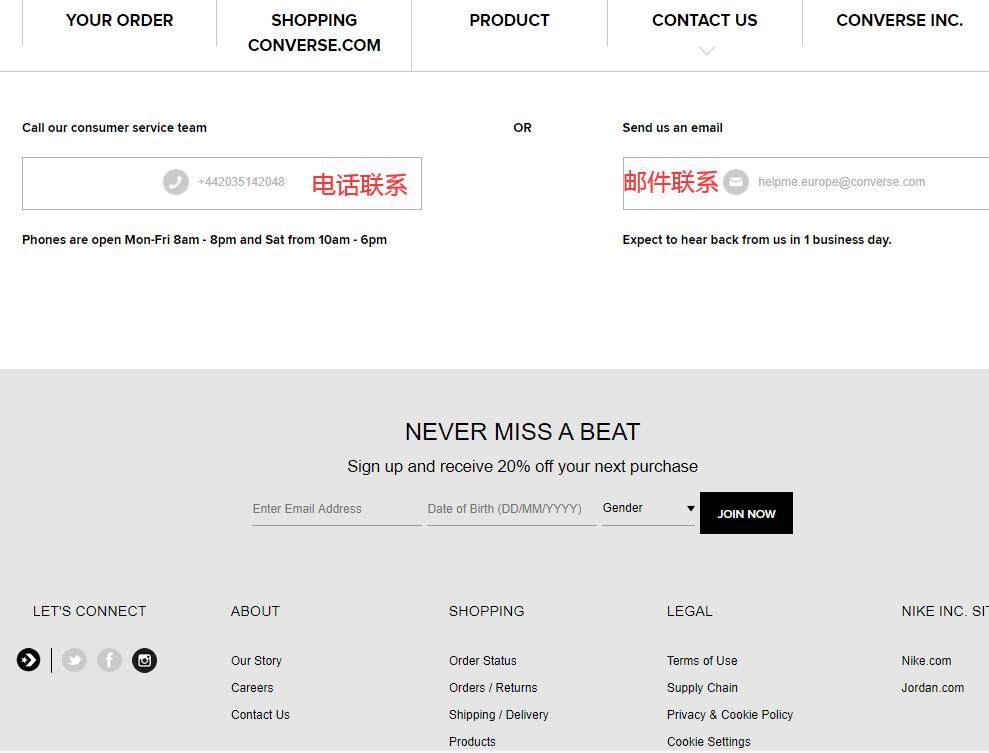Image resolution: width=989 pixels, height=753 pixels.
Task: Click the phone icon next to the number
Action: coord(176,182)
